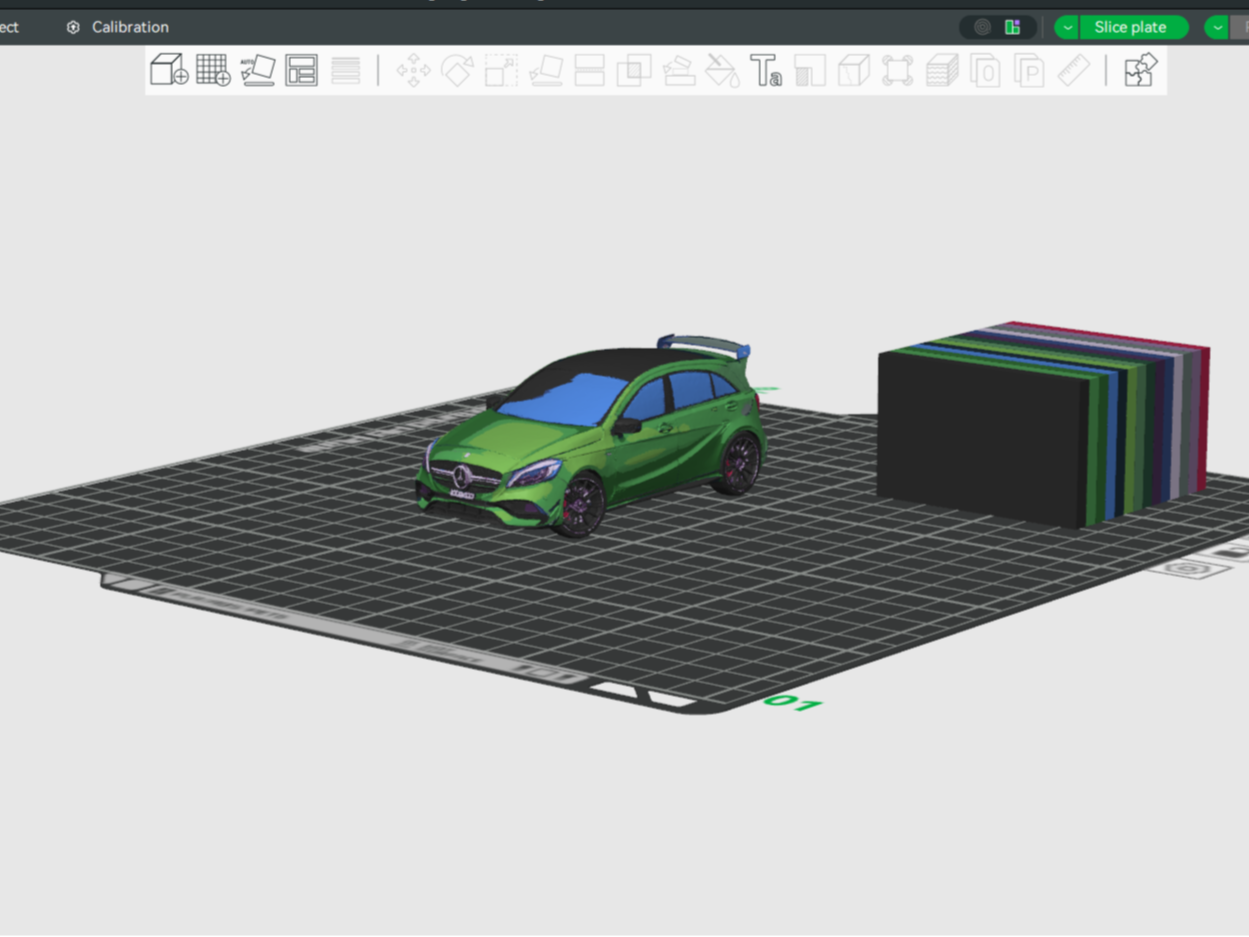This screenshot has height=937, width=1249.
Task: Click the toolbar icon showing a 3D cube outline
Action: [x=853, y=70]
